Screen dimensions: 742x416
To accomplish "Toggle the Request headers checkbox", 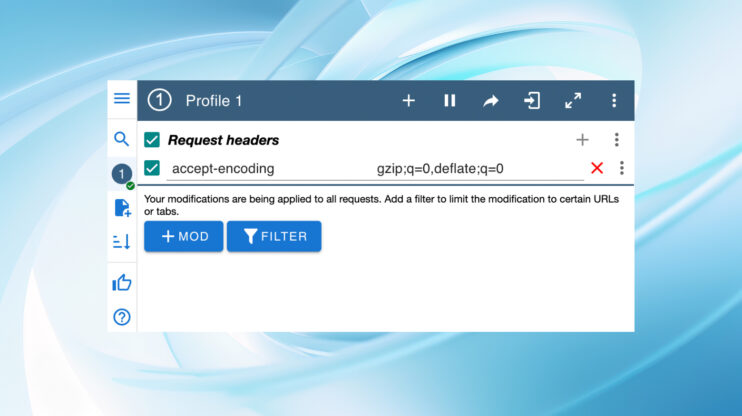I will click(x=152, y=140).
